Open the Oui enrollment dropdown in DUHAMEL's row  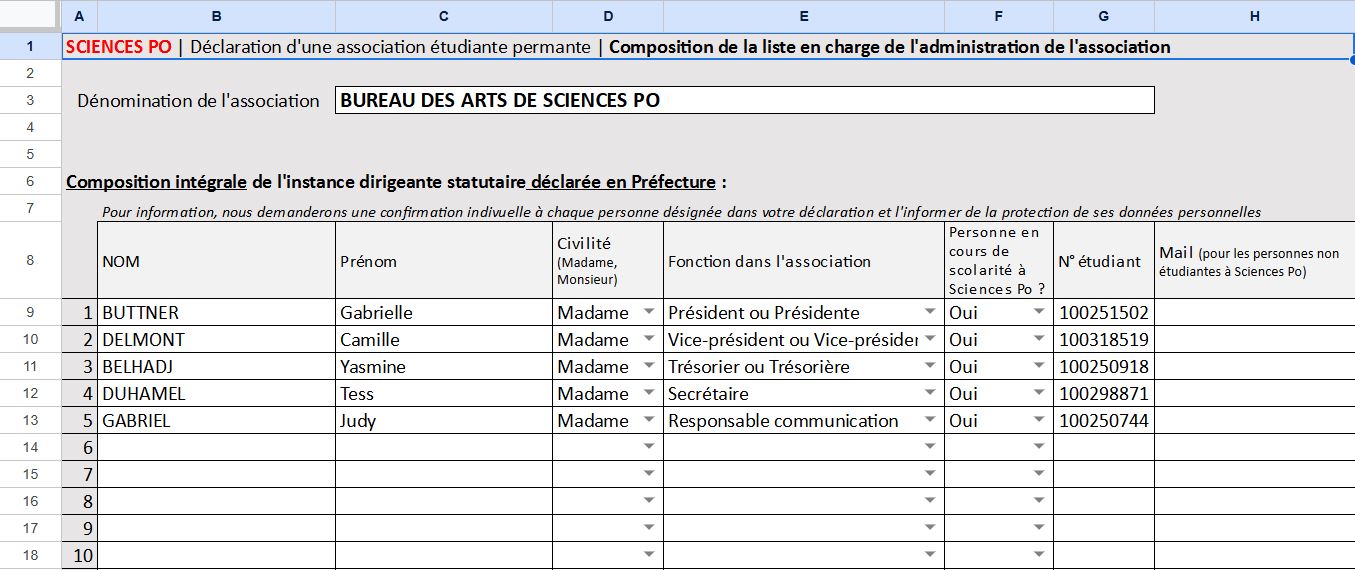[x=1039, y=393]
